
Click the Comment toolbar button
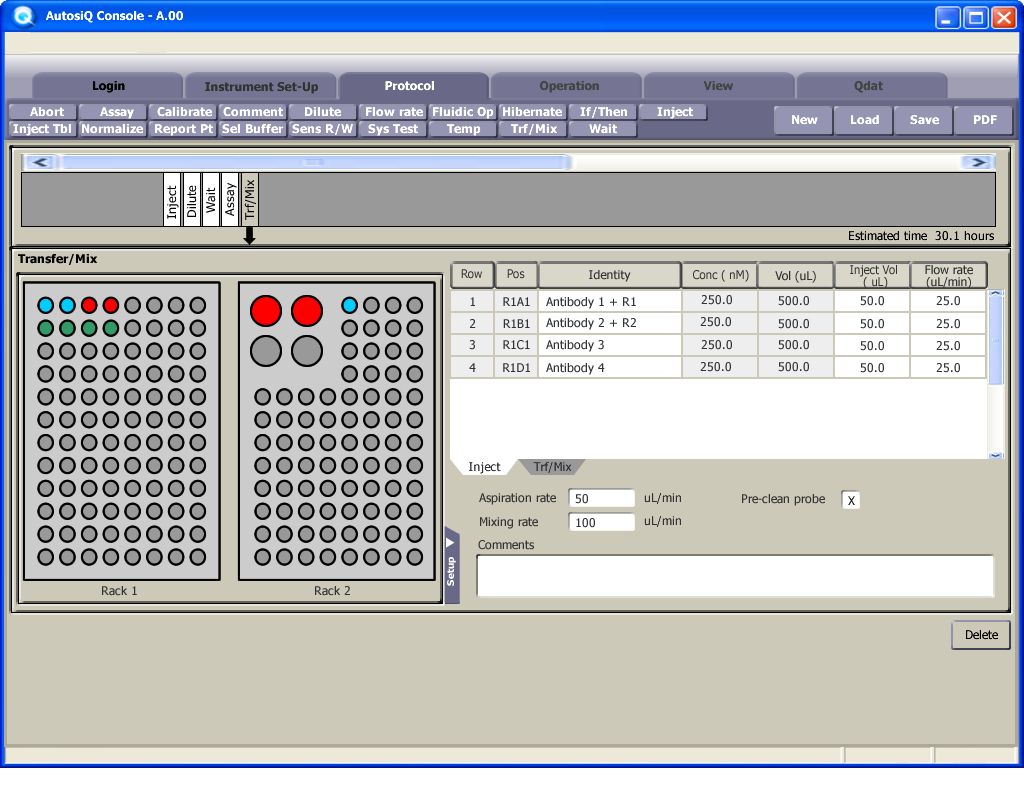tap(253, 112)
